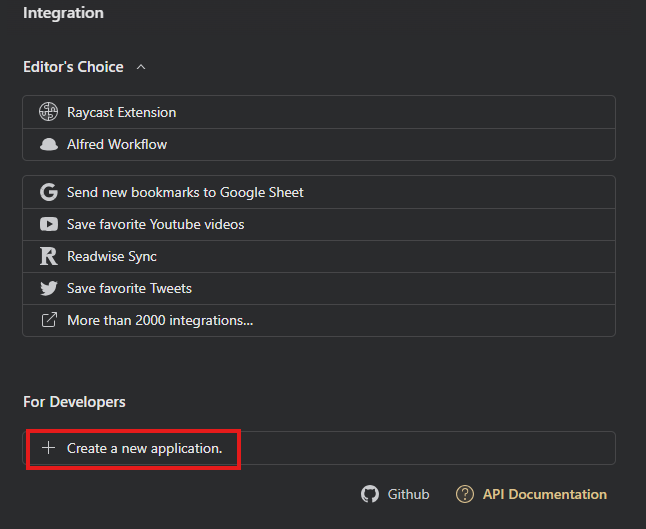This screenshot has height=529, width=646.
Task: Click Create a new application text
Action: pos(144,448)
